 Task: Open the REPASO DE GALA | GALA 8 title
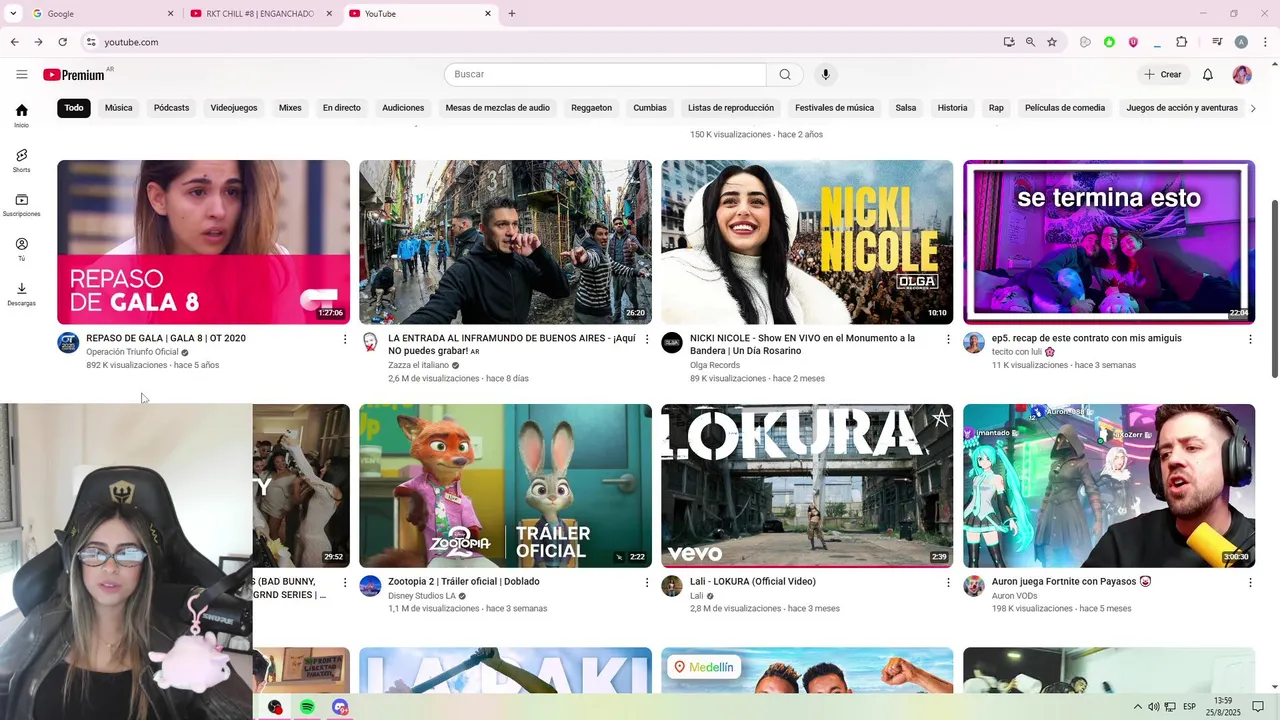[x=166, y=338]
